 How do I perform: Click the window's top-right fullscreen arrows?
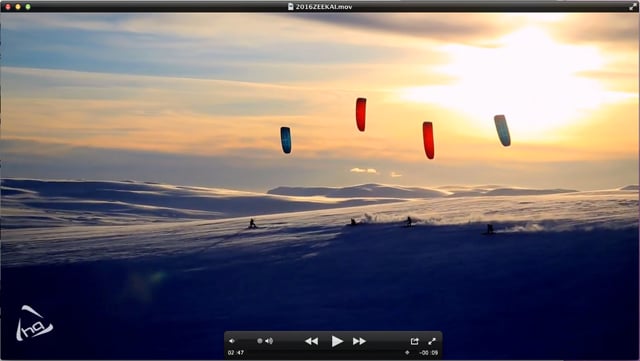point(633,7)
